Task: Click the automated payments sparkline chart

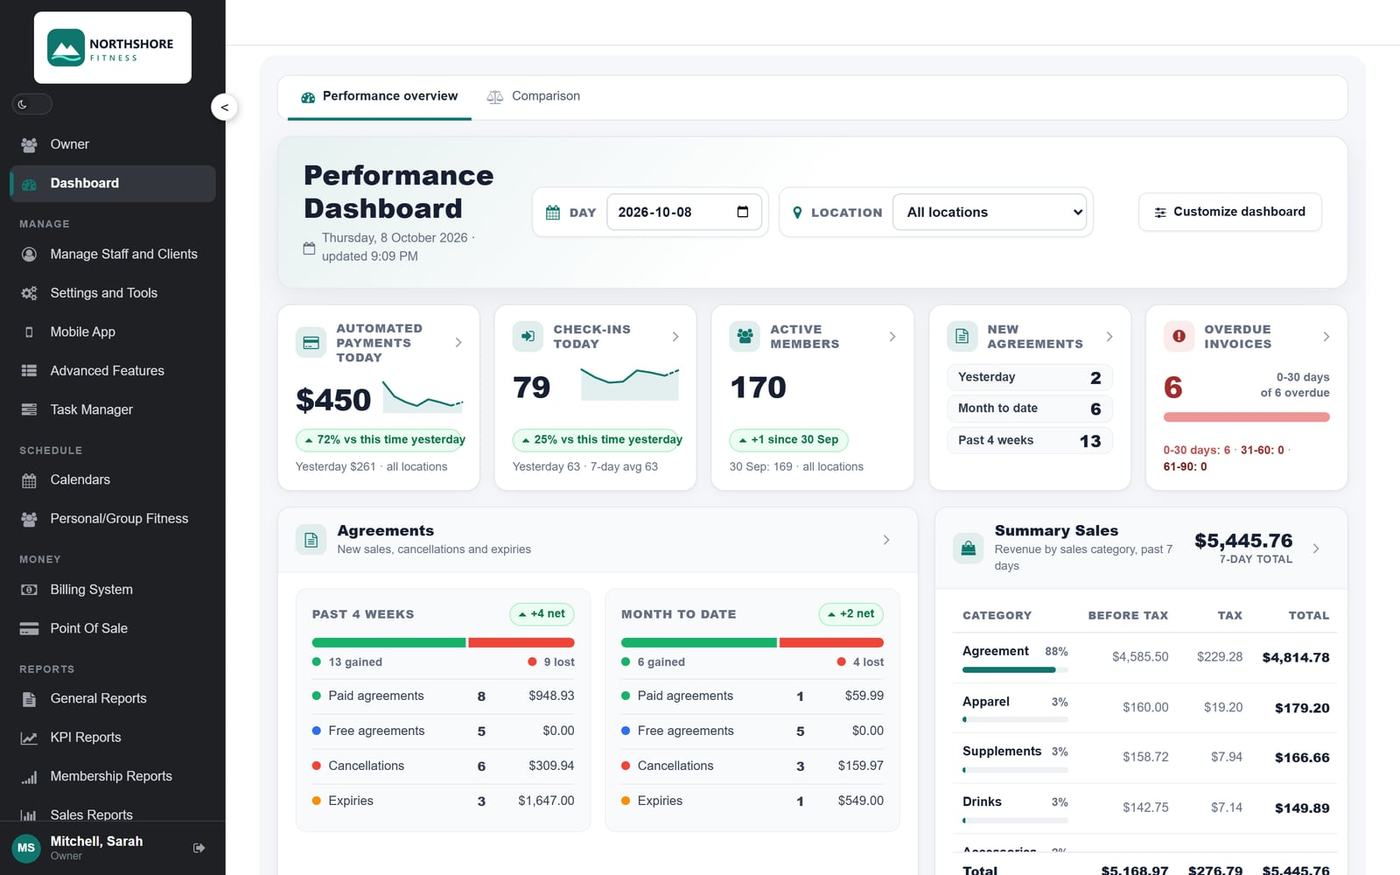Action: coord(423,397)
